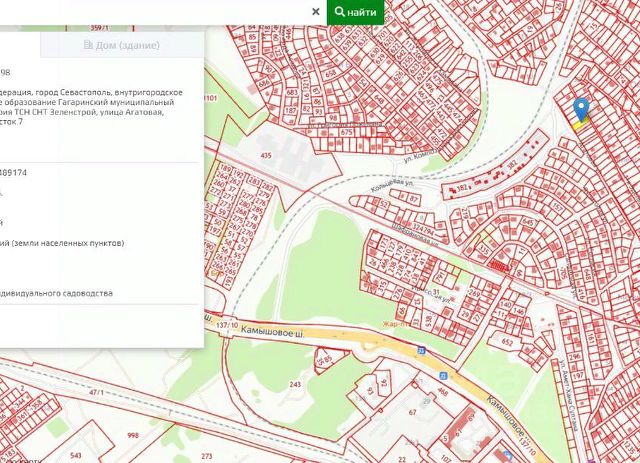Select the value ending 489174 in the panel
Viewport: 640px width, 463px height.
click(x=13, y=173)
